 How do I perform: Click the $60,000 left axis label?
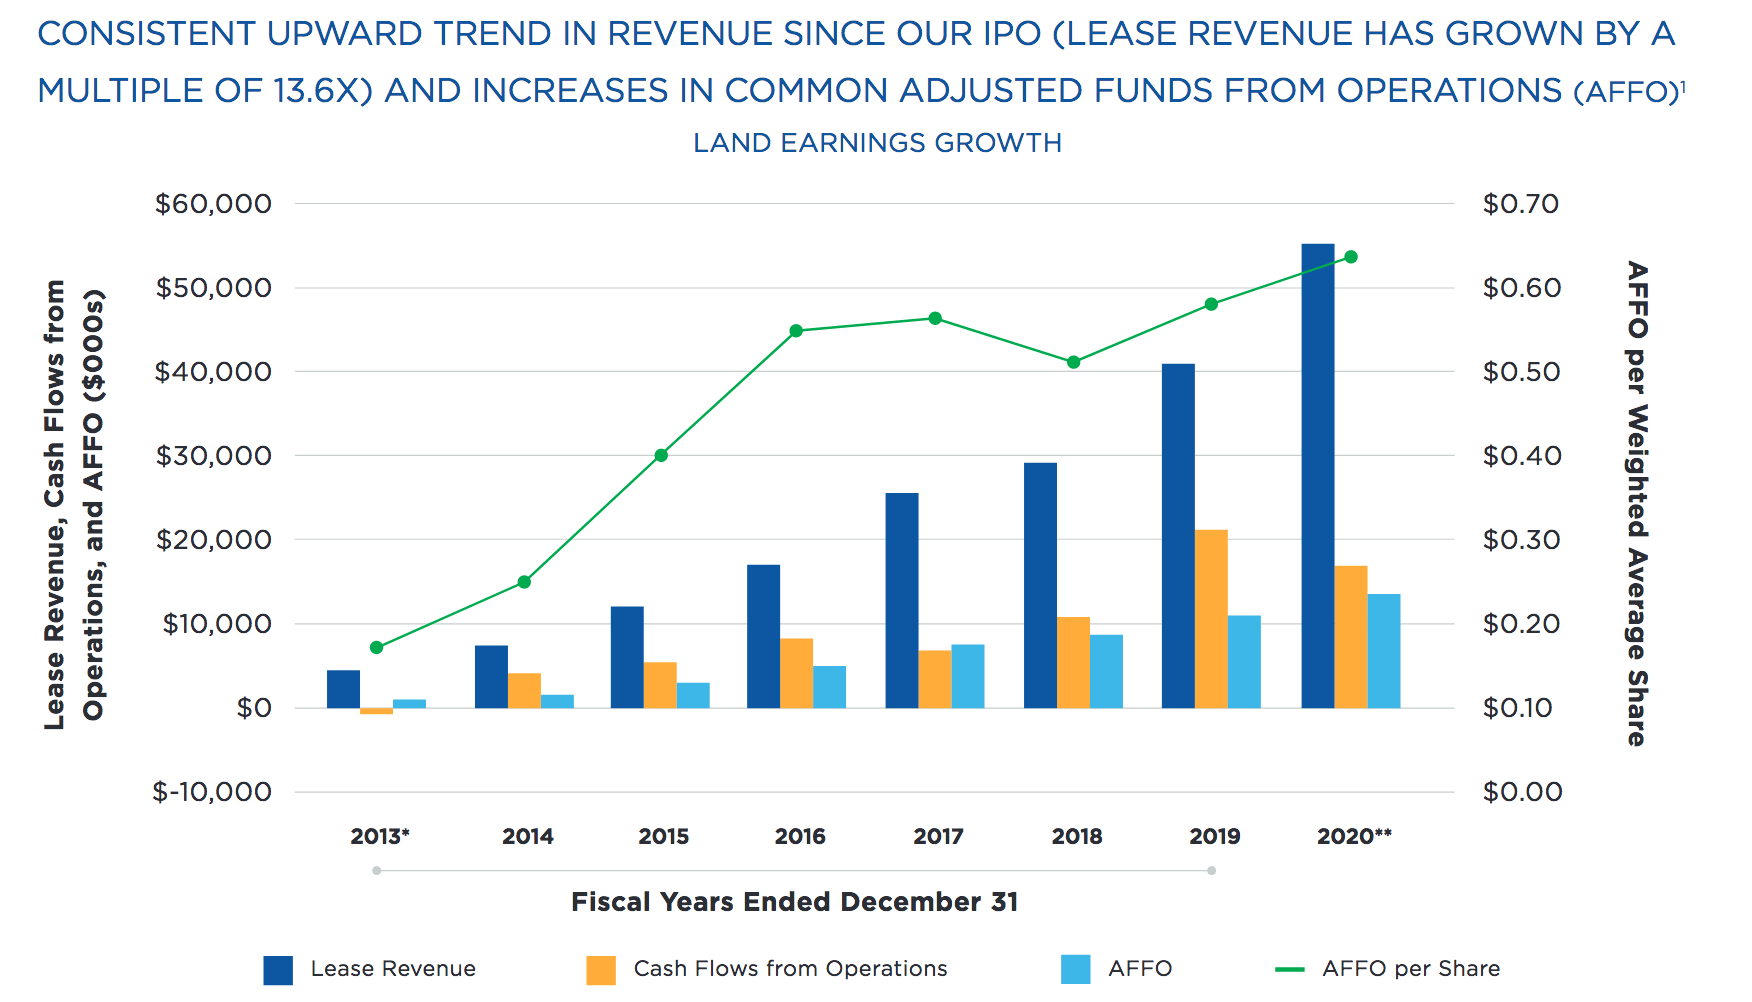[x=212, y=204]
